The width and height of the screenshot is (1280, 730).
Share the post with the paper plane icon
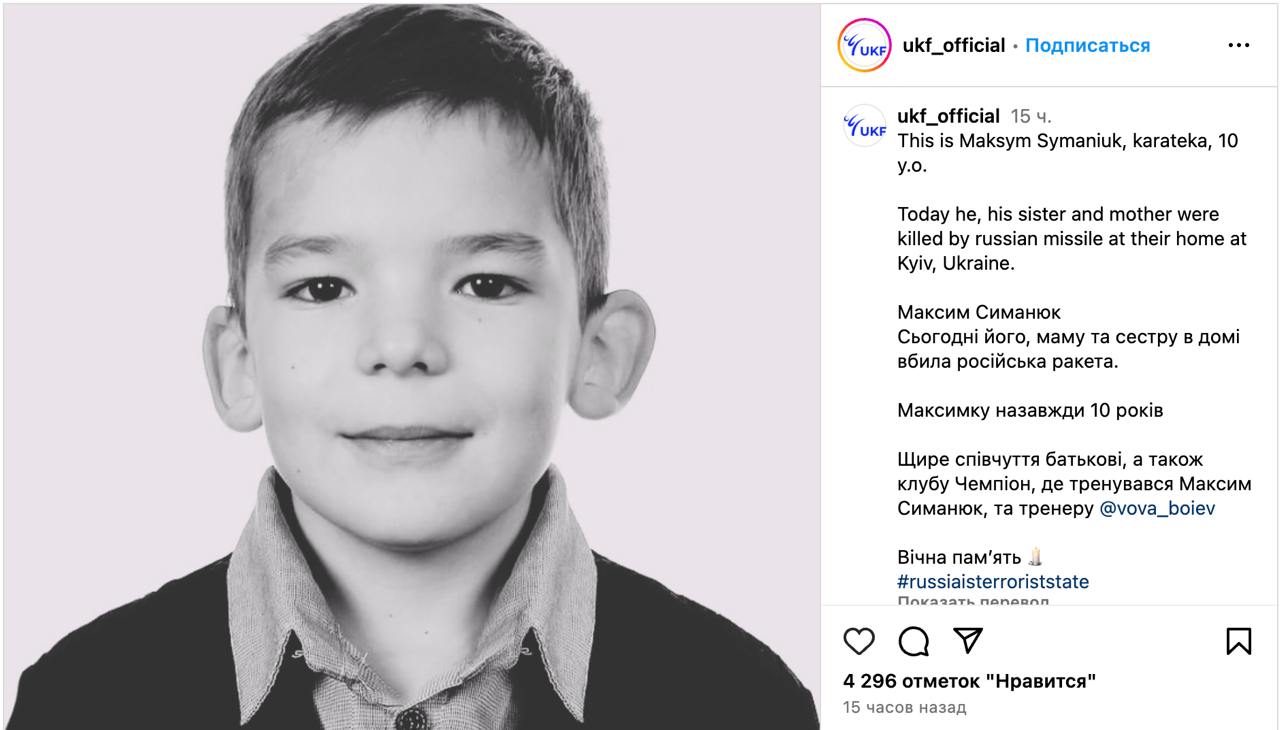(x=967, y=641)
